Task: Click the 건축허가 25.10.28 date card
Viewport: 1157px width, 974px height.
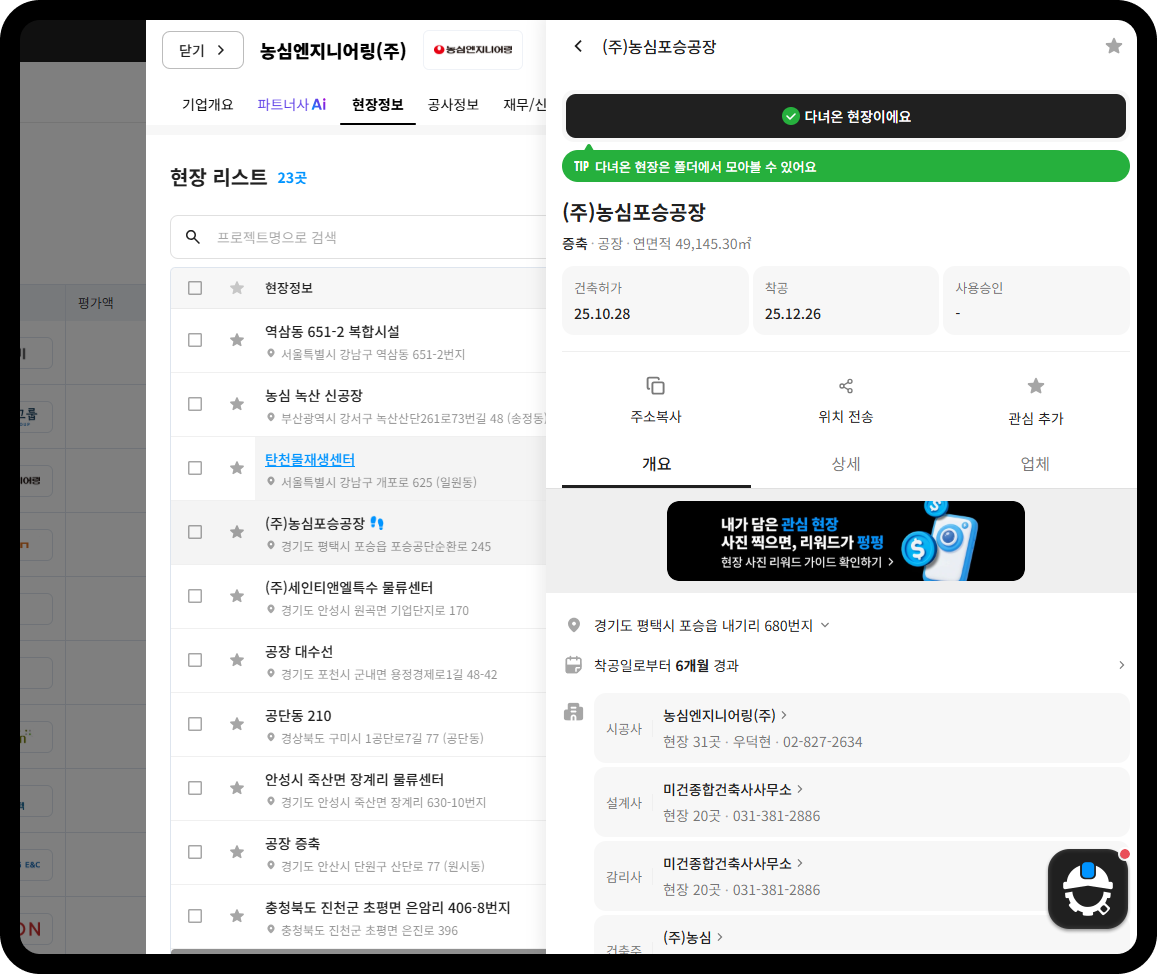Action: click(655, 300)
